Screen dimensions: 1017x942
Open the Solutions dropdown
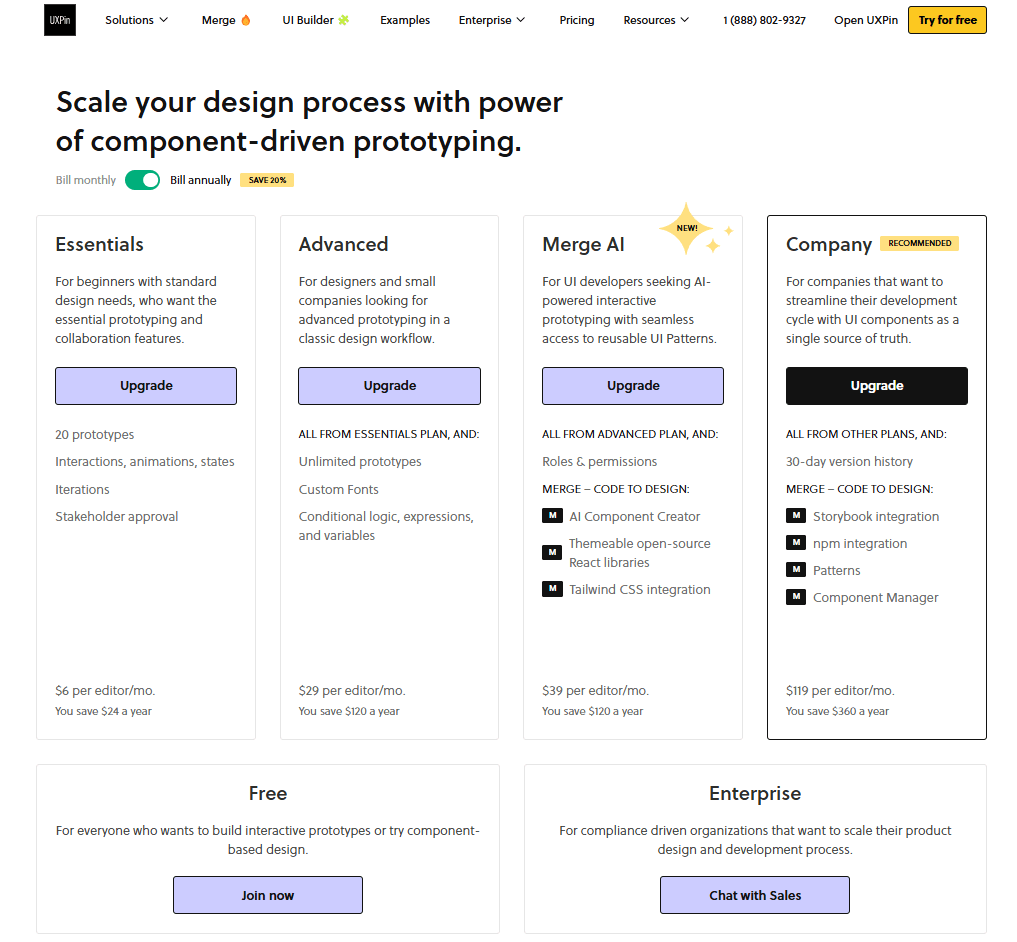click(136, 19)
